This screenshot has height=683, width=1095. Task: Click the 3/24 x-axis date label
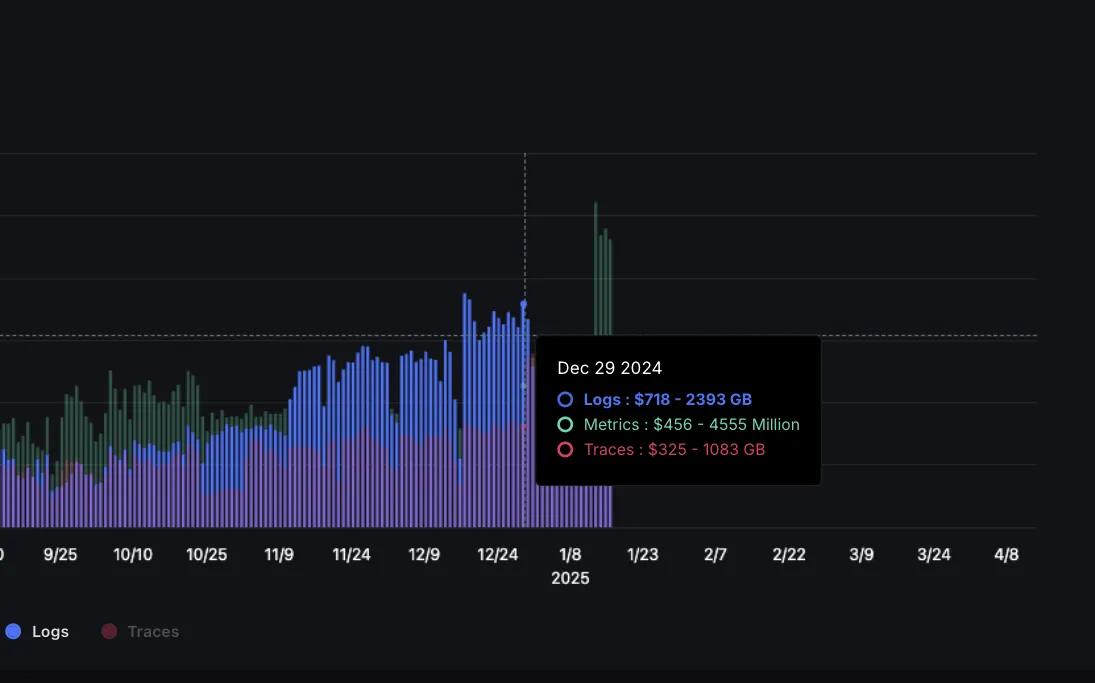(x=934, y=555)
